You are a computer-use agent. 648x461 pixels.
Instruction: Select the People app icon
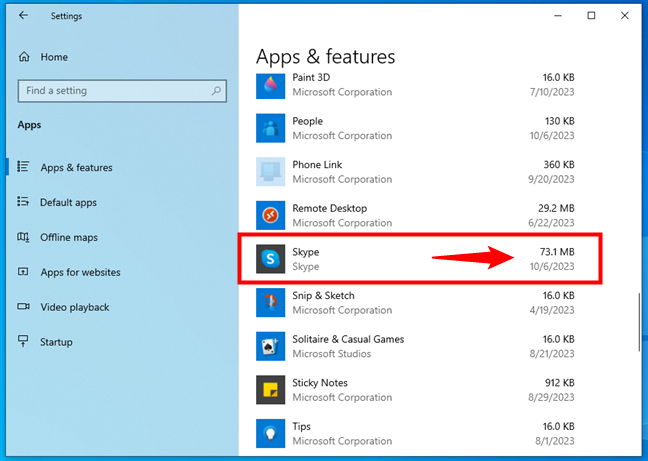271,128
